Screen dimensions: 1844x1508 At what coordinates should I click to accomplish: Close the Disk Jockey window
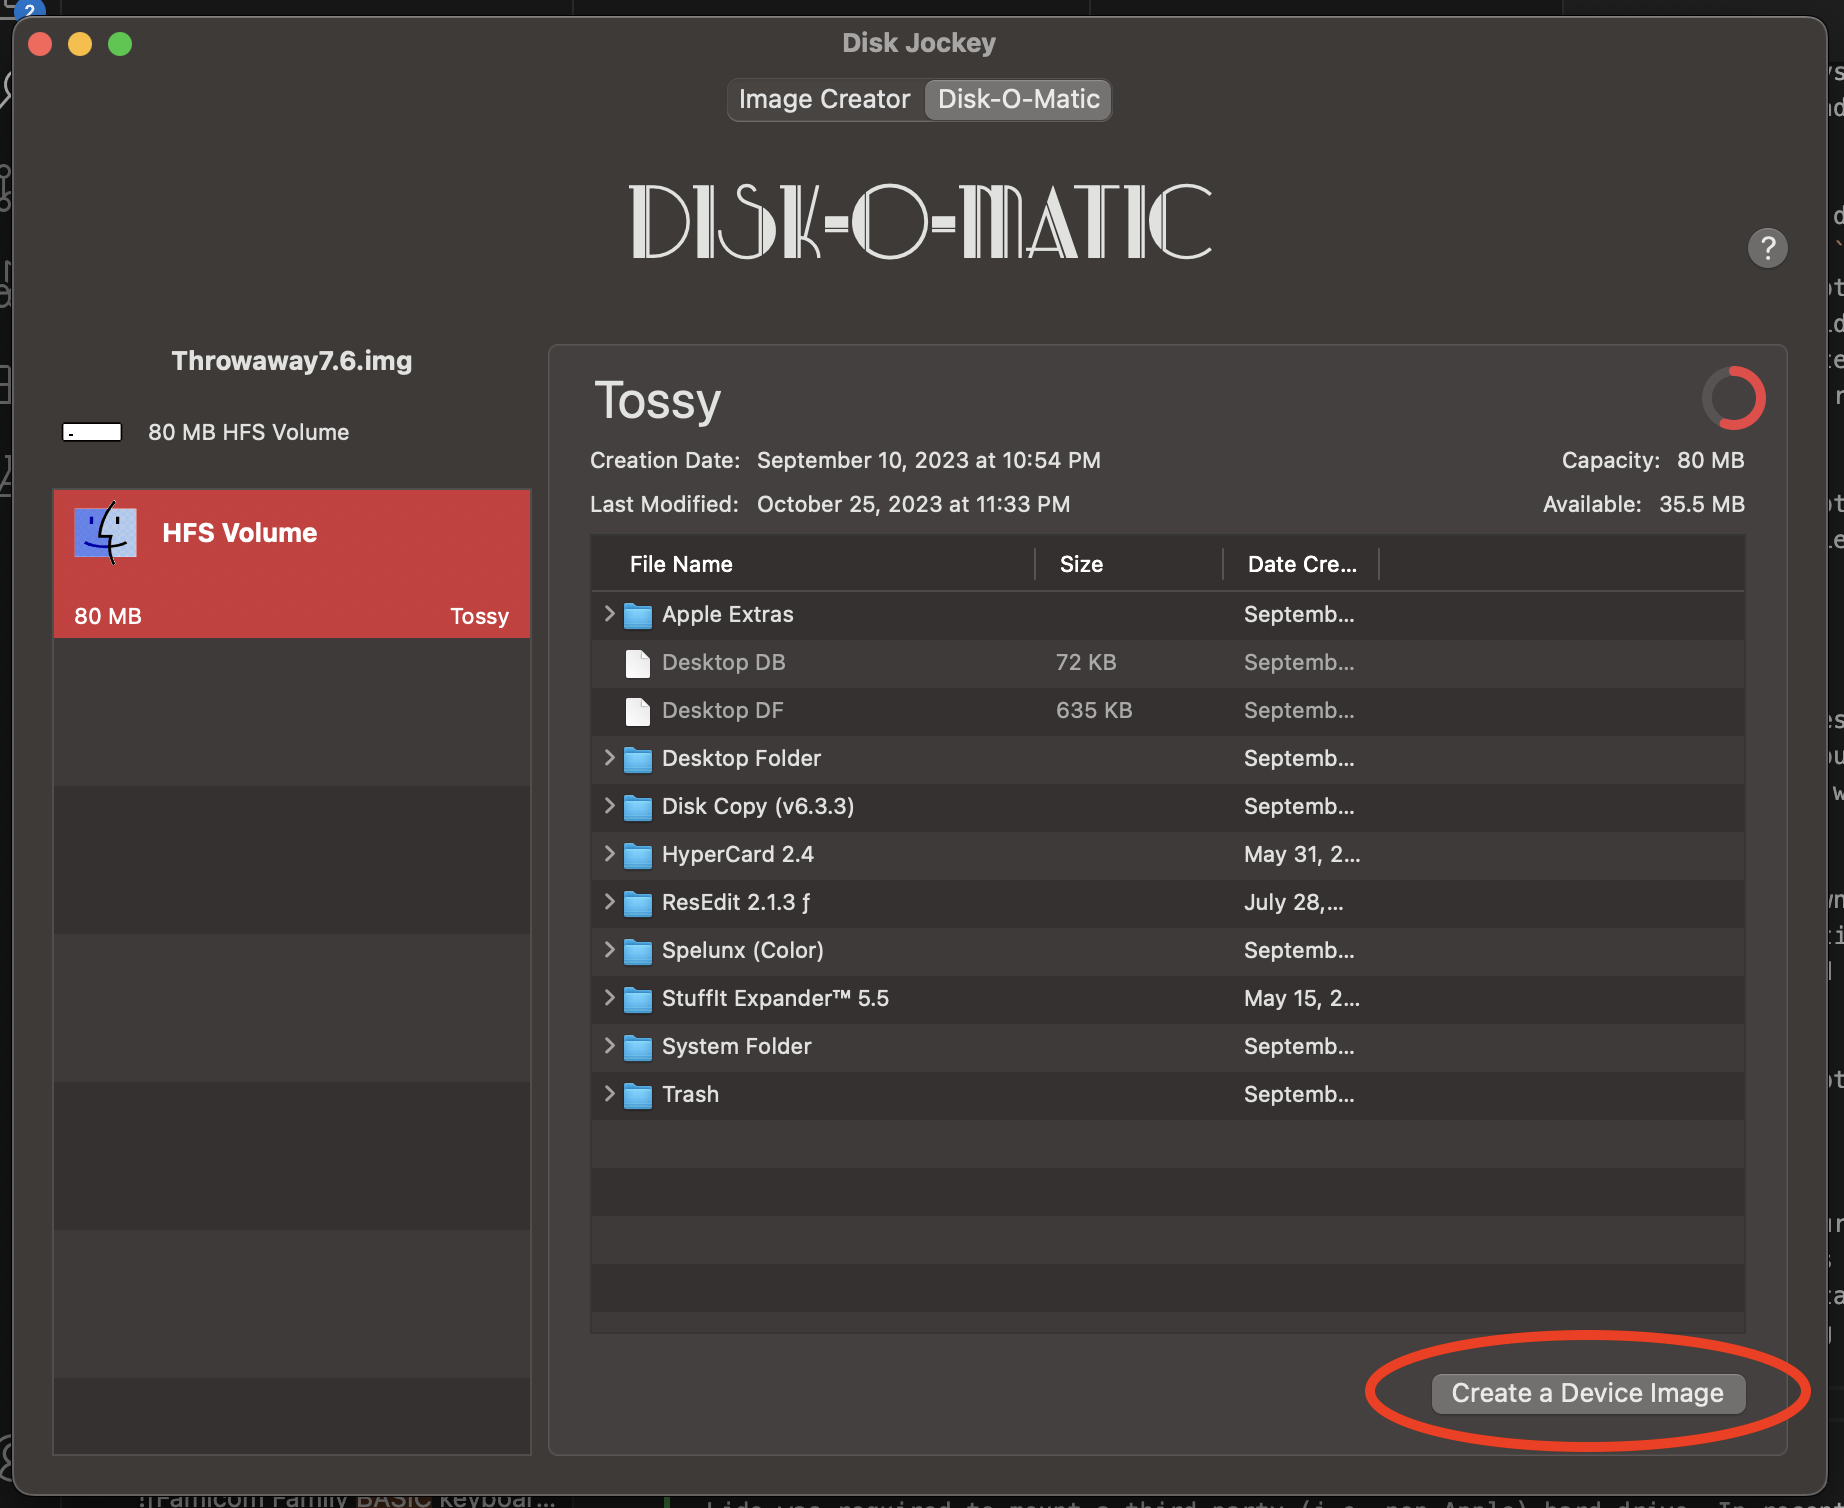click(x=40, y=44)
